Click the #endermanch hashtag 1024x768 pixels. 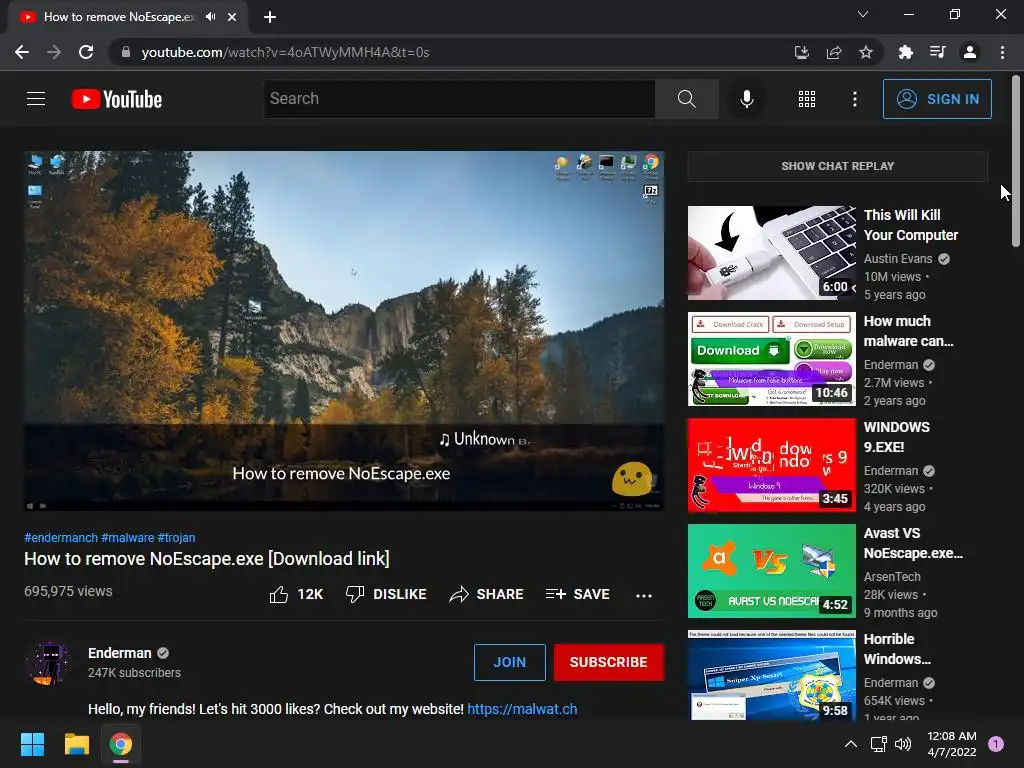[61, 537]
